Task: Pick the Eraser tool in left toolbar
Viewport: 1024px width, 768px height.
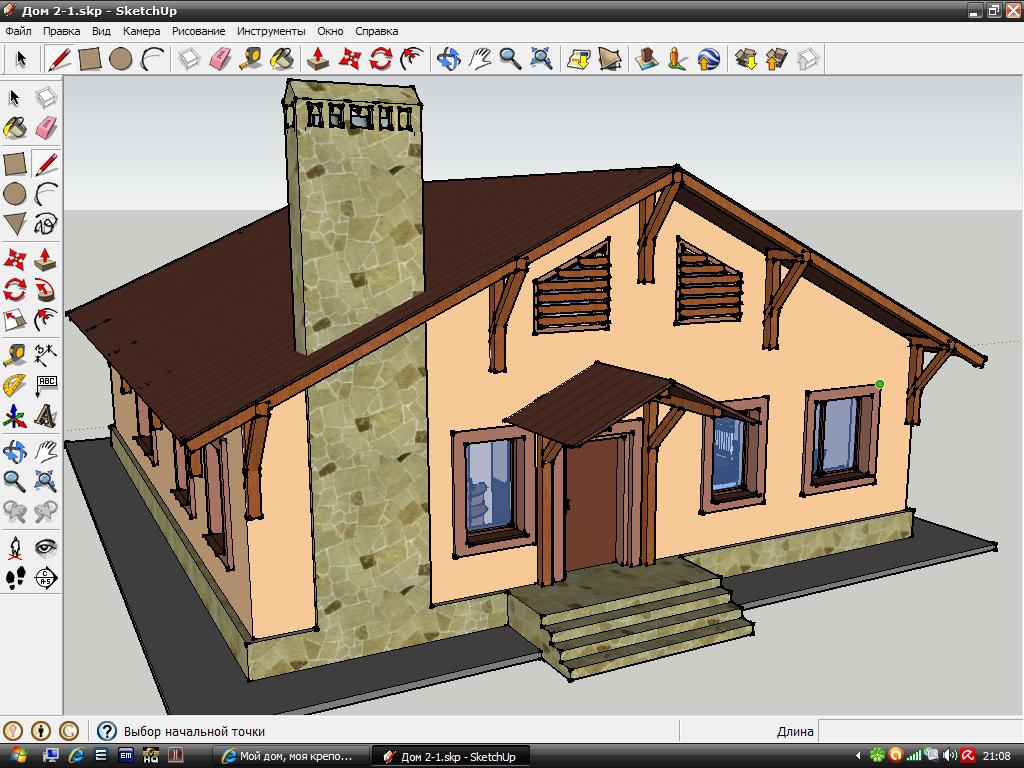Action: pyautogui.click(x=46, y=127)
